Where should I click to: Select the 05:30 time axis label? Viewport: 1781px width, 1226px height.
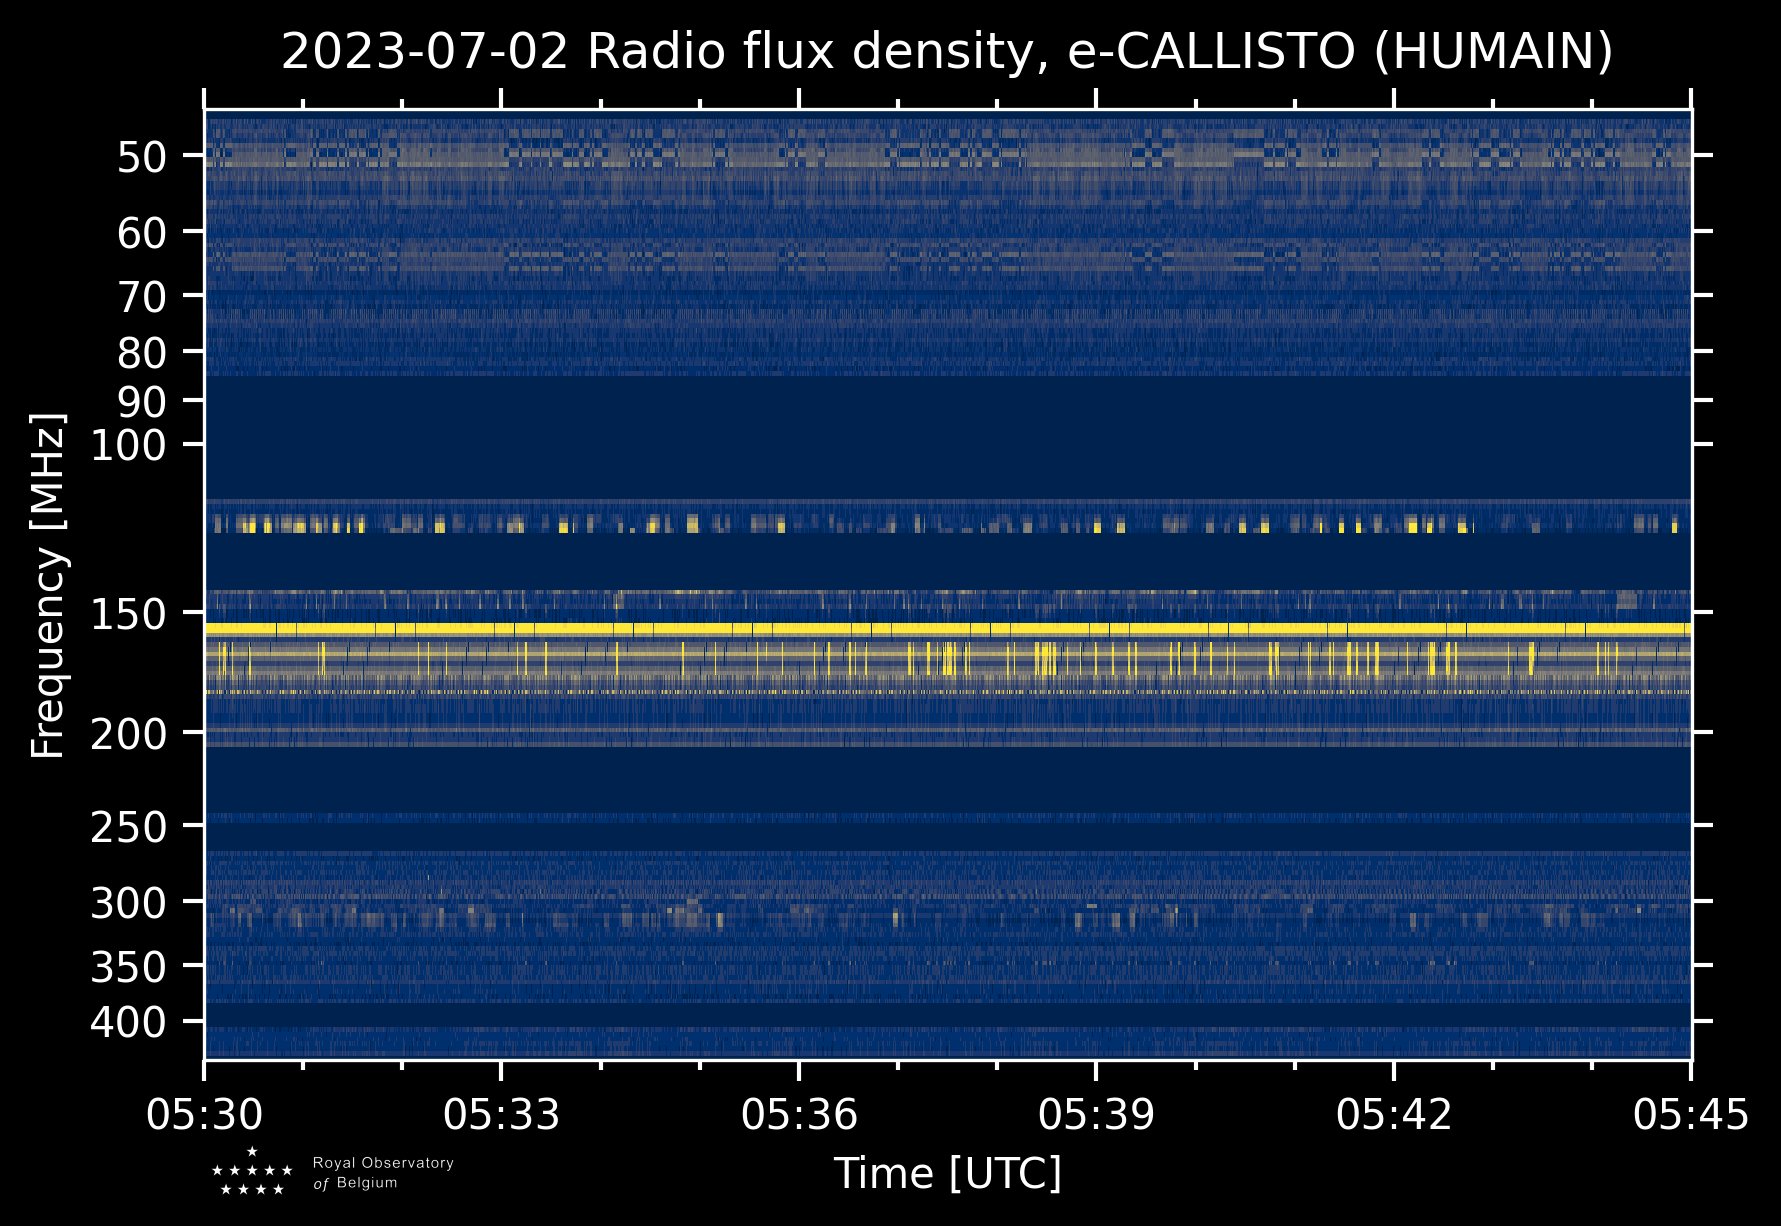point(205,1114)
